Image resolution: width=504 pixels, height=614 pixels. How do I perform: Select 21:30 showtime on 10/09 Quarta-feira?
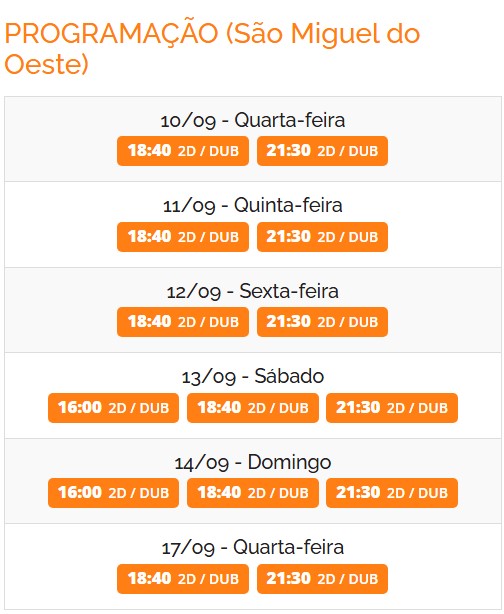[322, 151]
